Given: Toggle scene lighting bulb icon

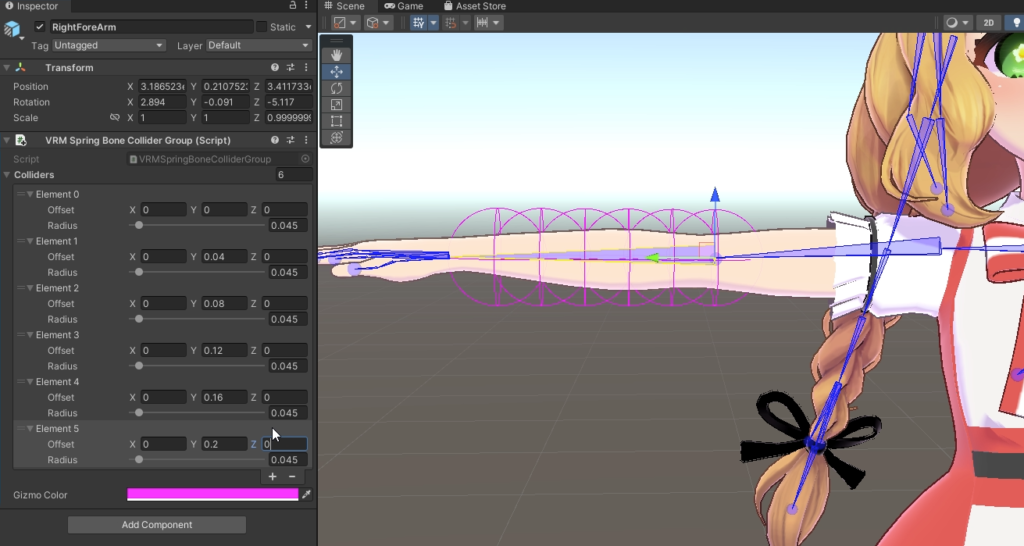Looking at the screenshot, I should 1017,23.
